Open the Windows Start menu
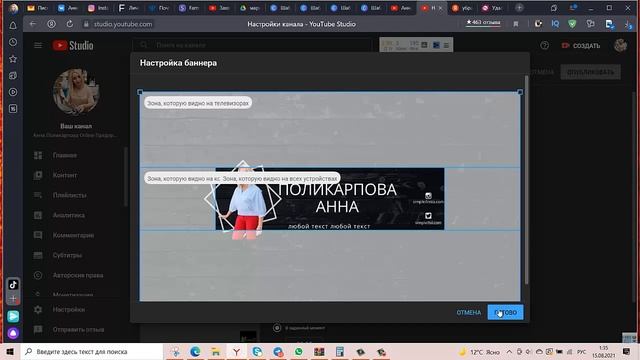This screenshot has height=360, width=640. tap(10, 351)
